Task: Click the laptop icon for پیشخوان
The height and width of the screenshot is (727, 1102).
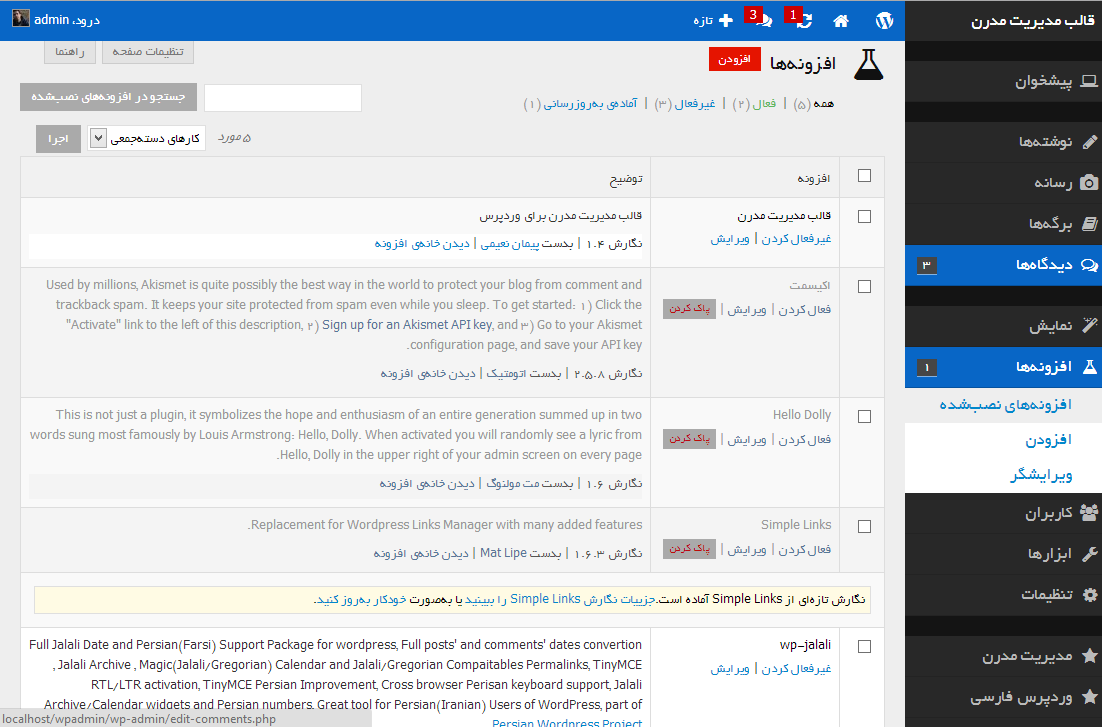Action: [1089, 81]
